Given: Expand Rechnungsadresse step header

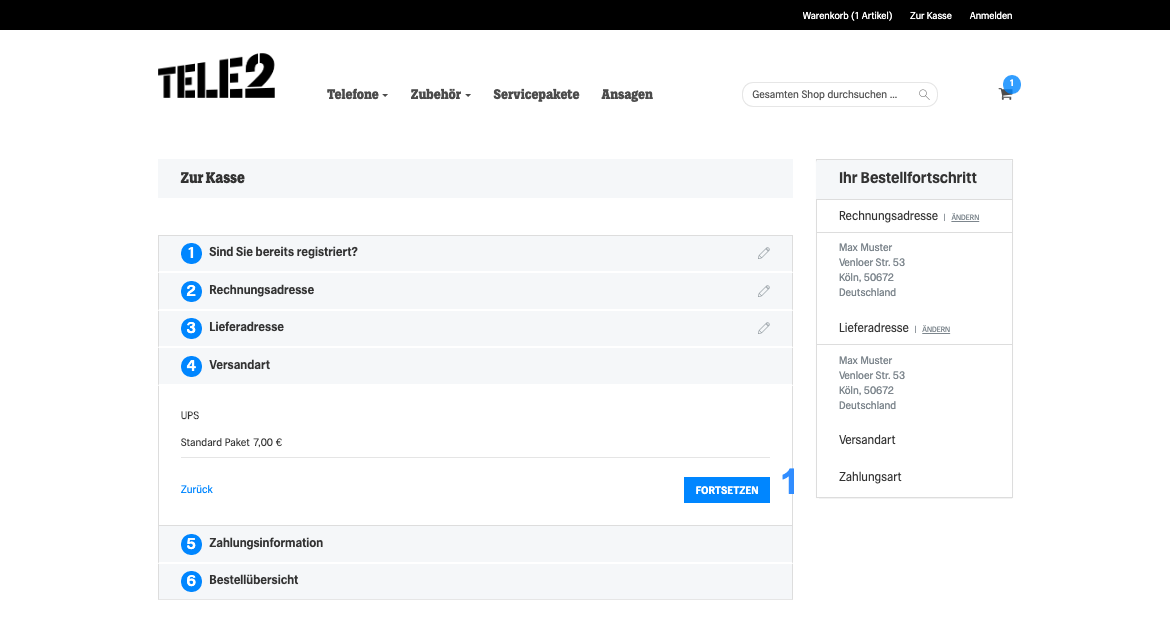Looking at the screenshot, I should (475, 291).
